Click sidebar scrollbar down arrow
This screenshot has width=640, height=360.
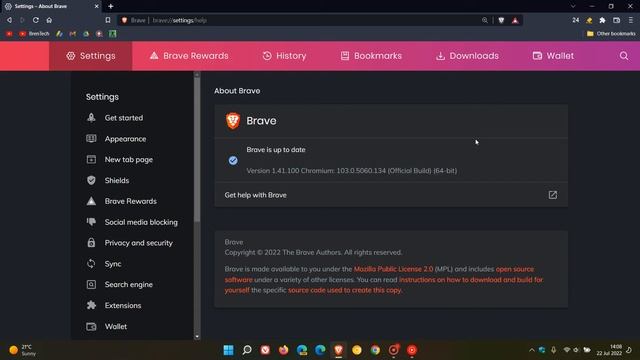coord(197,337)
